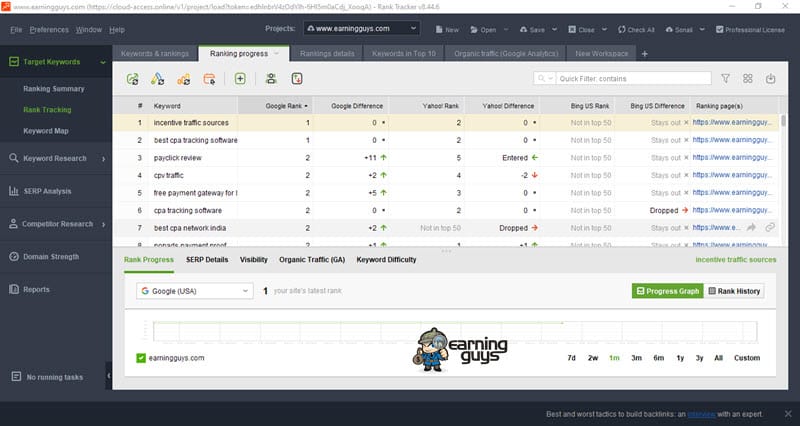
Task: Select the Custom time range
Action: 747,358
